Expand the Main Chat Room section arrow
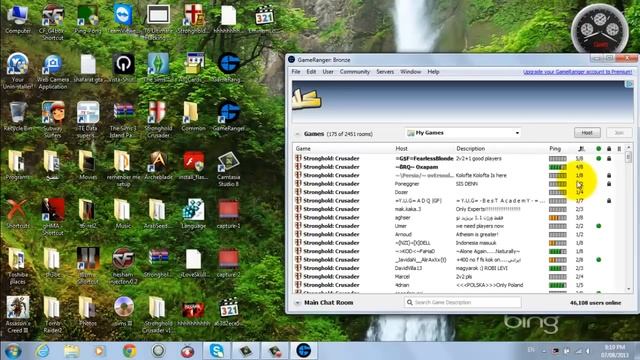This screenshot has height=360, width=640. 298,303
